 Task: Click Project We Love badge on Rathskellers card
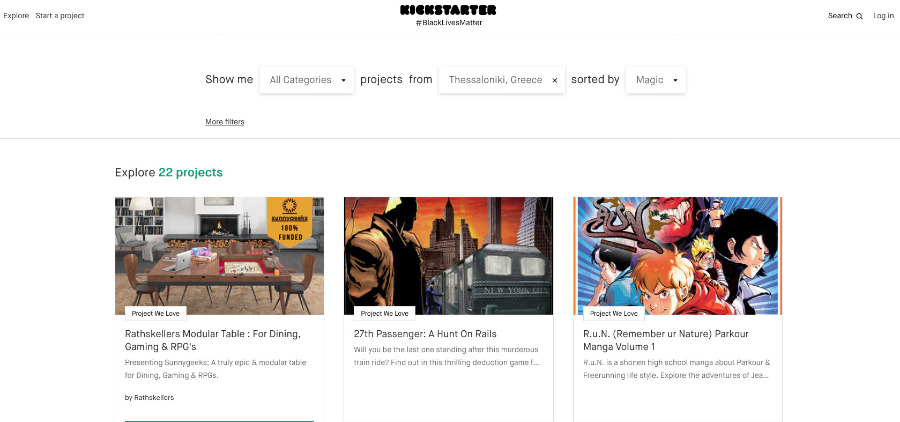tap(156, 313)
